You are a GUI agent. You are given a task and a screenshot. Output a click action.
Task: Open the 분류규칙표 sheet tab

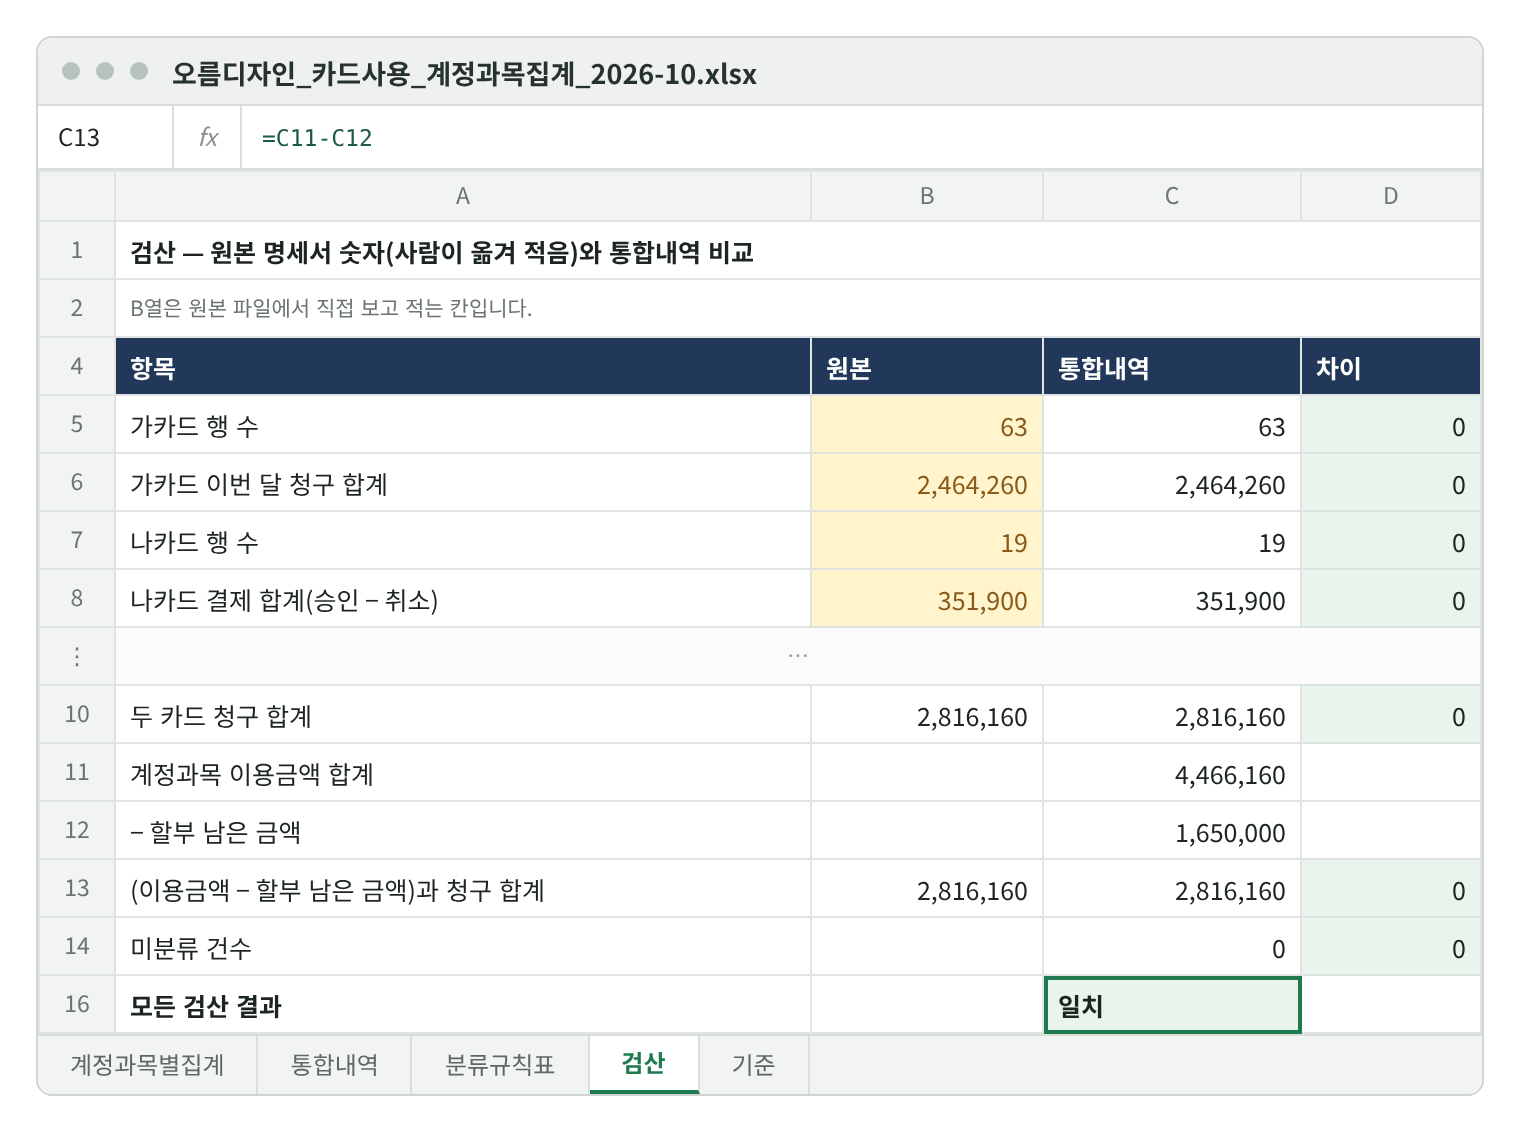(500, 1065)
